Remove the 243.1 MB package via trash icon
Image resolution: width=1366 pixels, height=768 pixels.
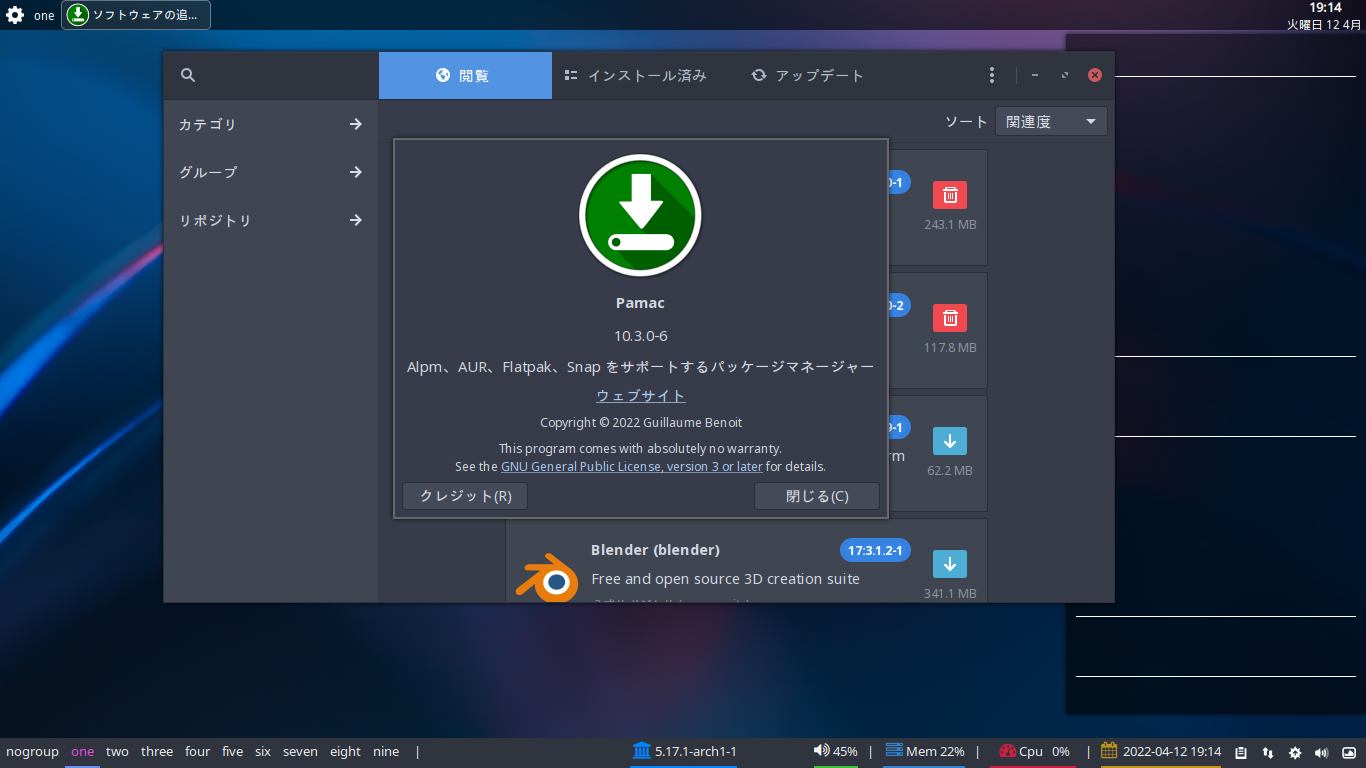coord(950,195)
